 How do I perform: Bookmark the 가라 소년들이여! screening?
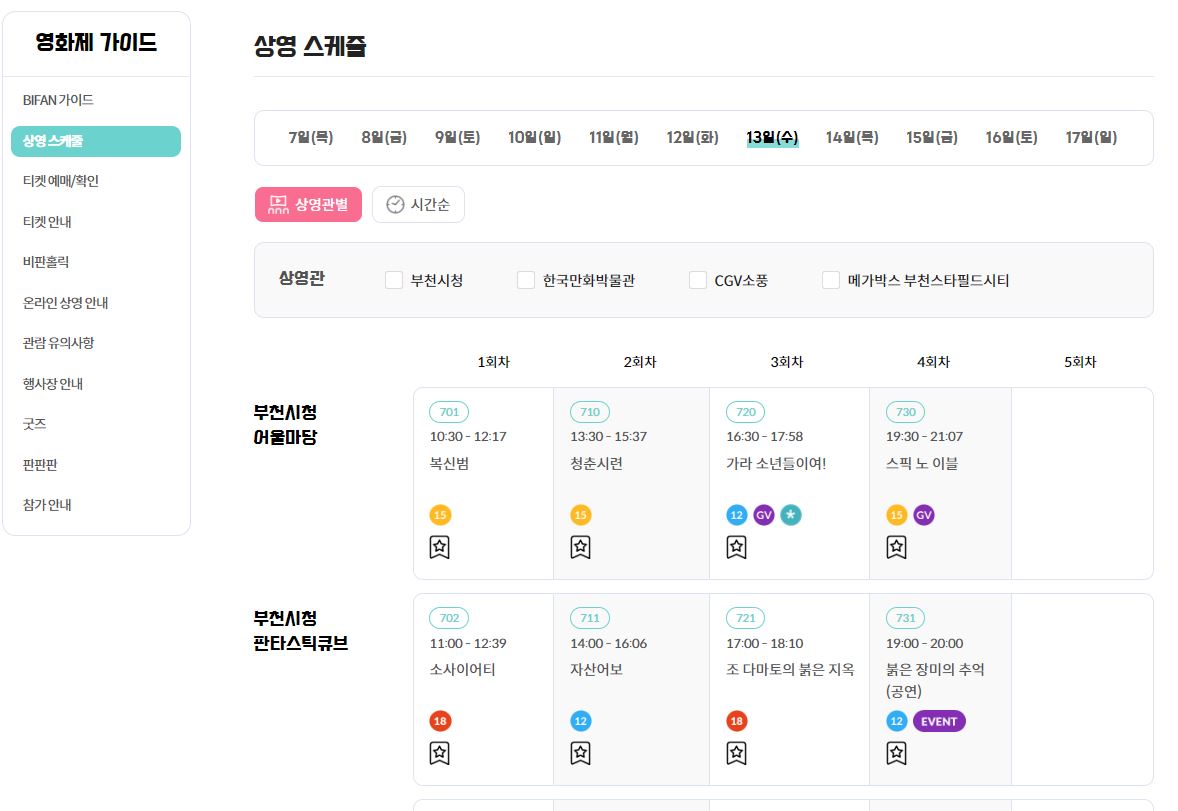[x=736, y=547]
